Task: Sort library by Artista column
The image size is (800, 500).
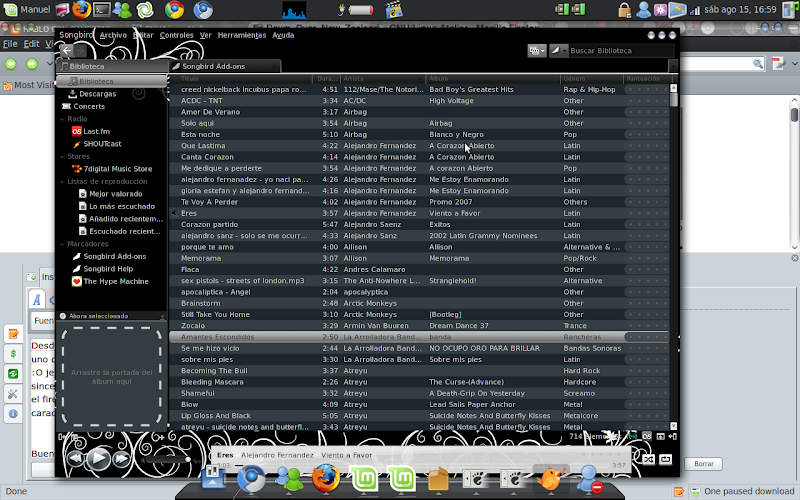Action: [x=383, y=79]
